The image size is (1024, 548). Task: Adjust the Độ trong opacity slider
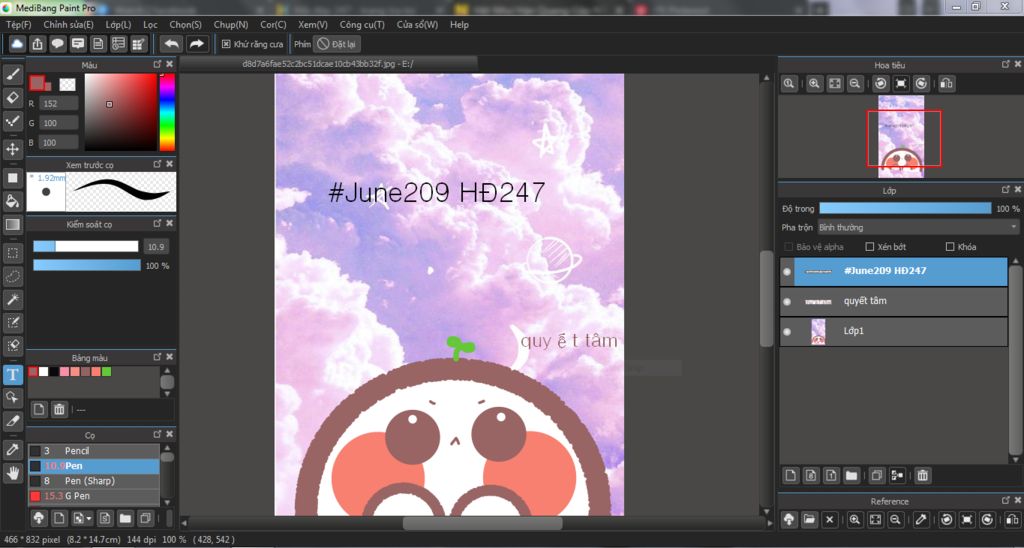(905, 208)
